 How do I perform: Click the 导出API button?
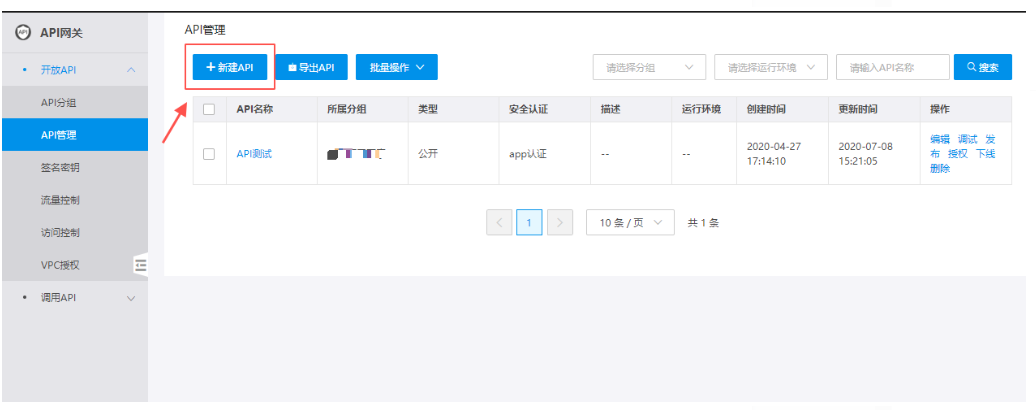[x=311, y=67]
